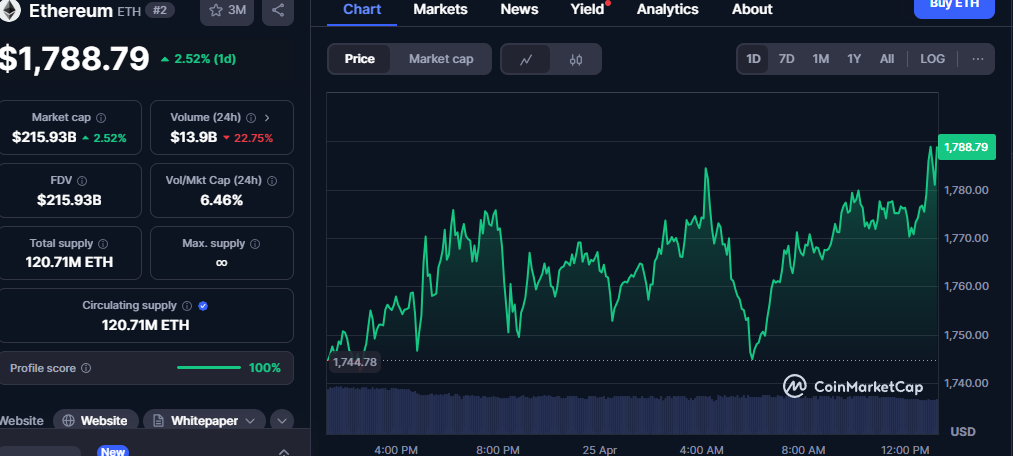This screenshot has width=1013, height=456.
Task: Click the $13.9B volume value
Action: (x=193, y=137)
